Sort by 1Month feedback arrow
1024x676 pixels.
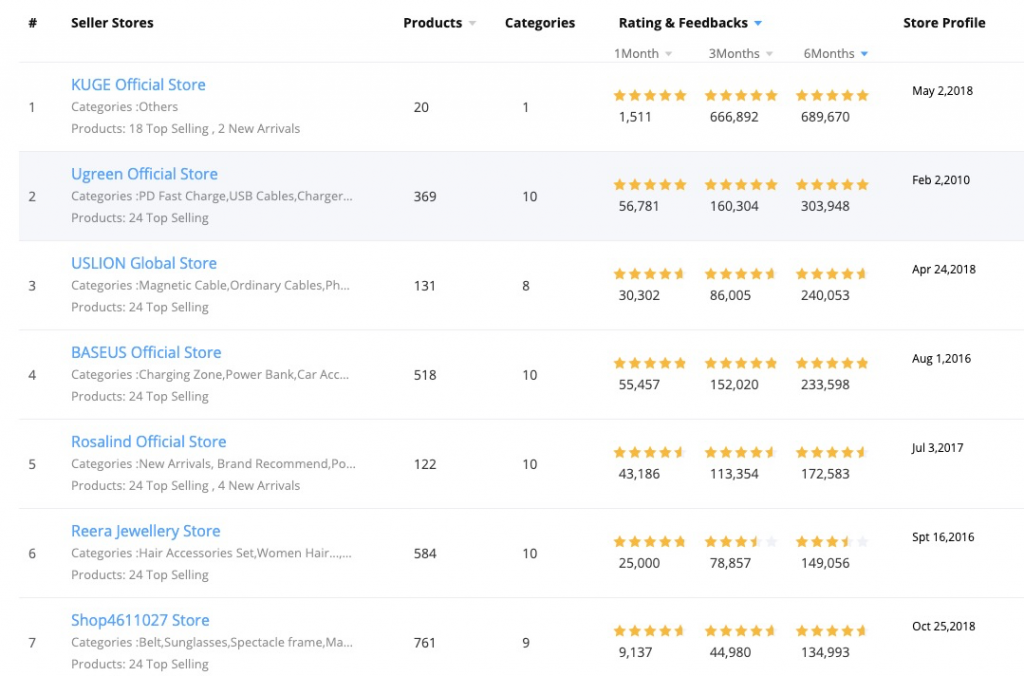click(669, 54)
